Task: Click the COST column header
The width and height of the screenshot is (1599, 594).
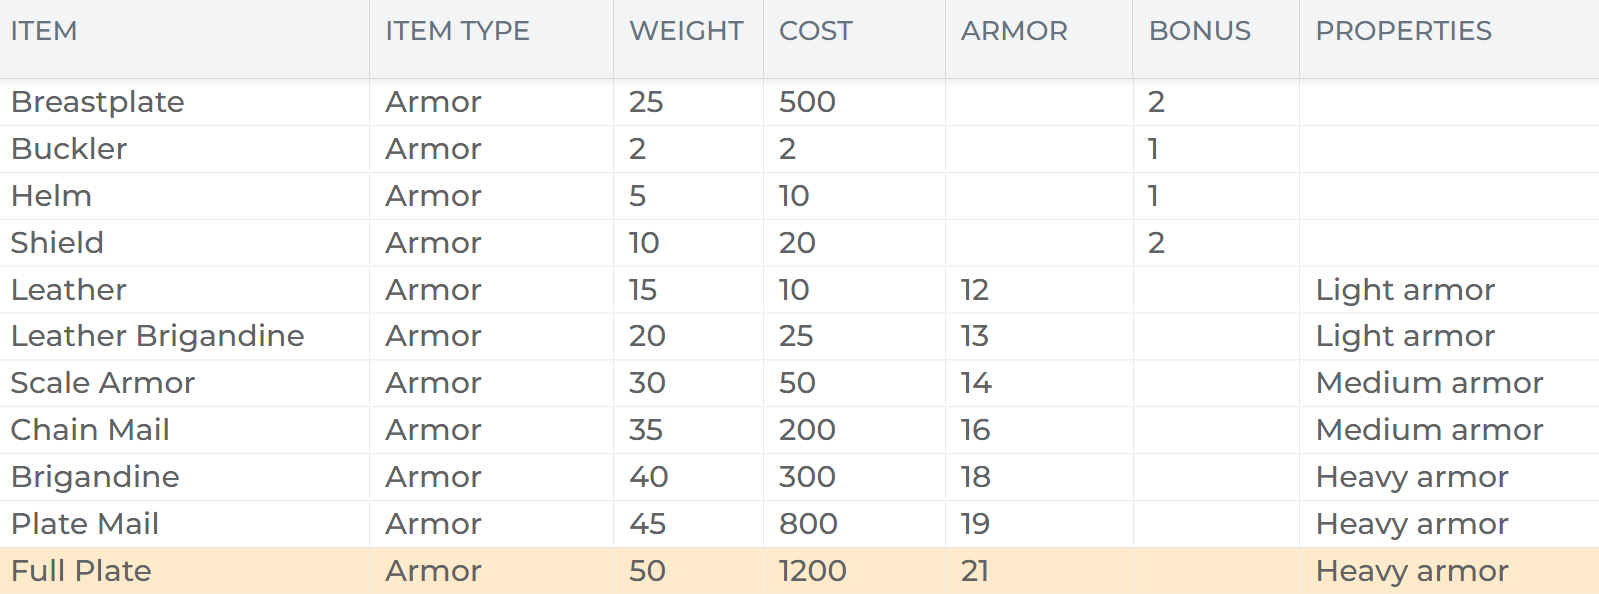Action: (x=815, y=31)
